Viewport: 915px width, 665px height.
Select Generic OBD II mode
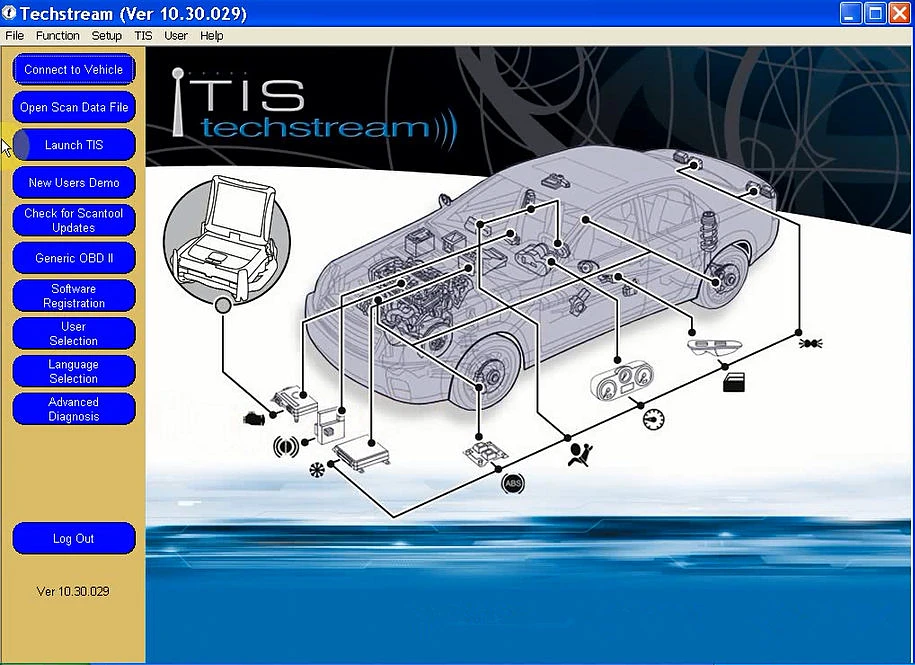click(74, 258)
